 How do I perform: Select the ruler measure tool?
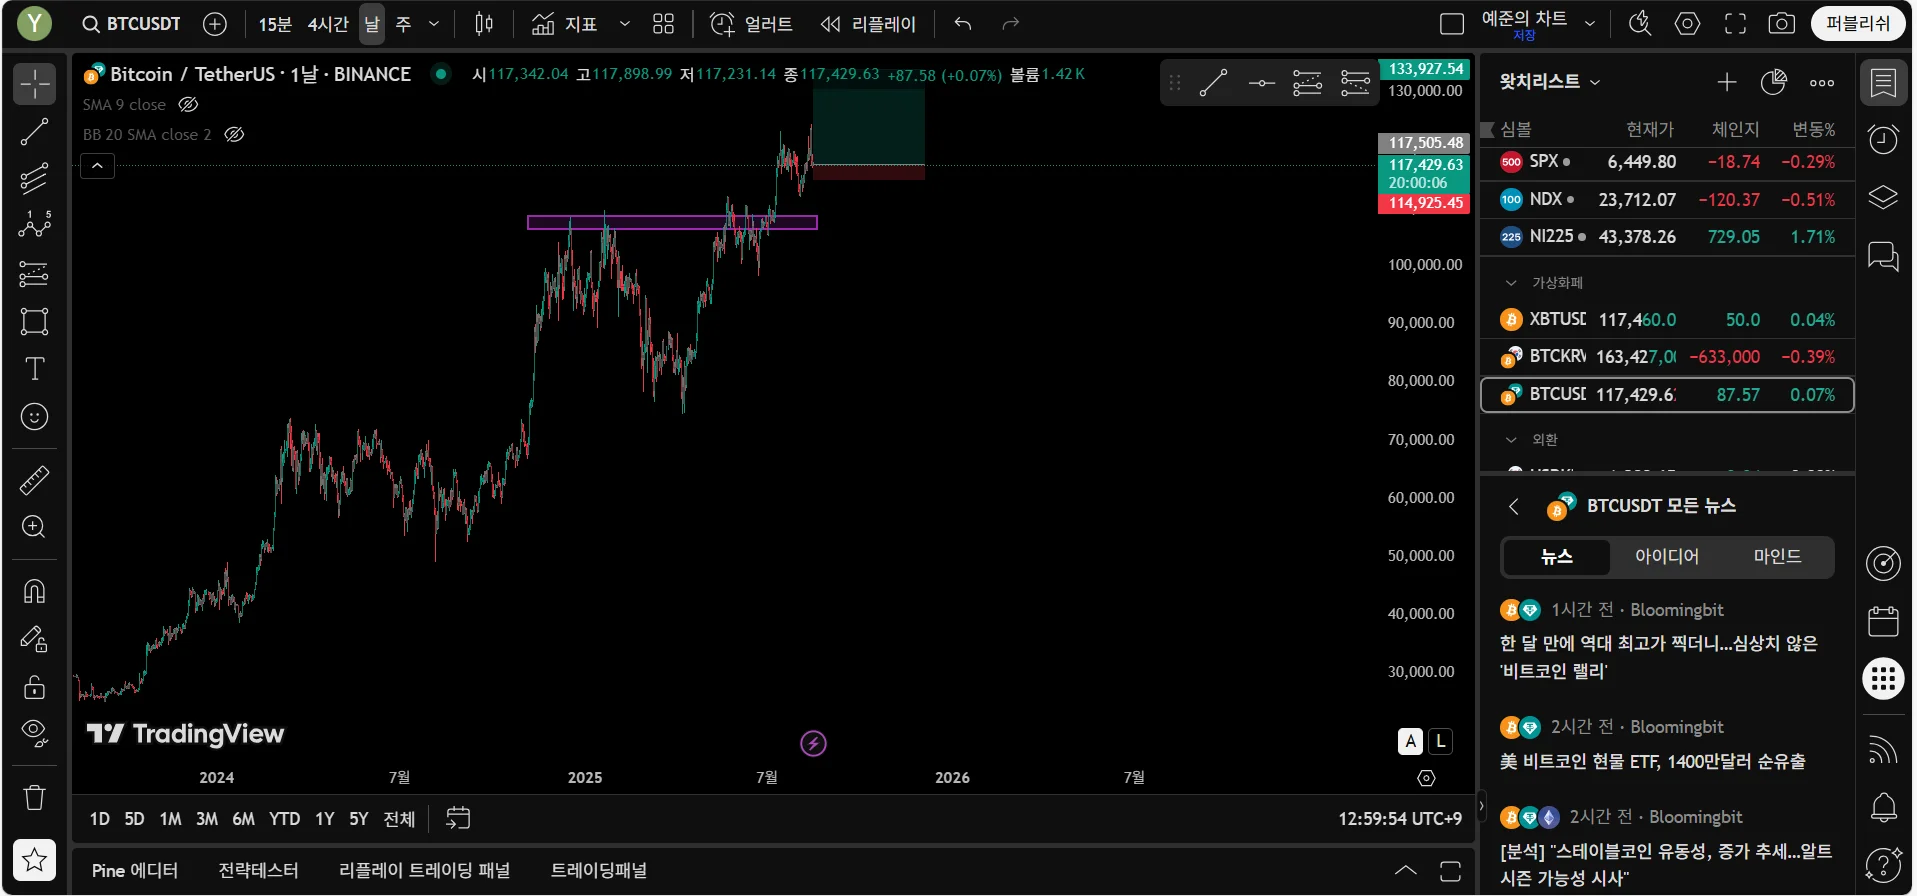coord(35,480)
